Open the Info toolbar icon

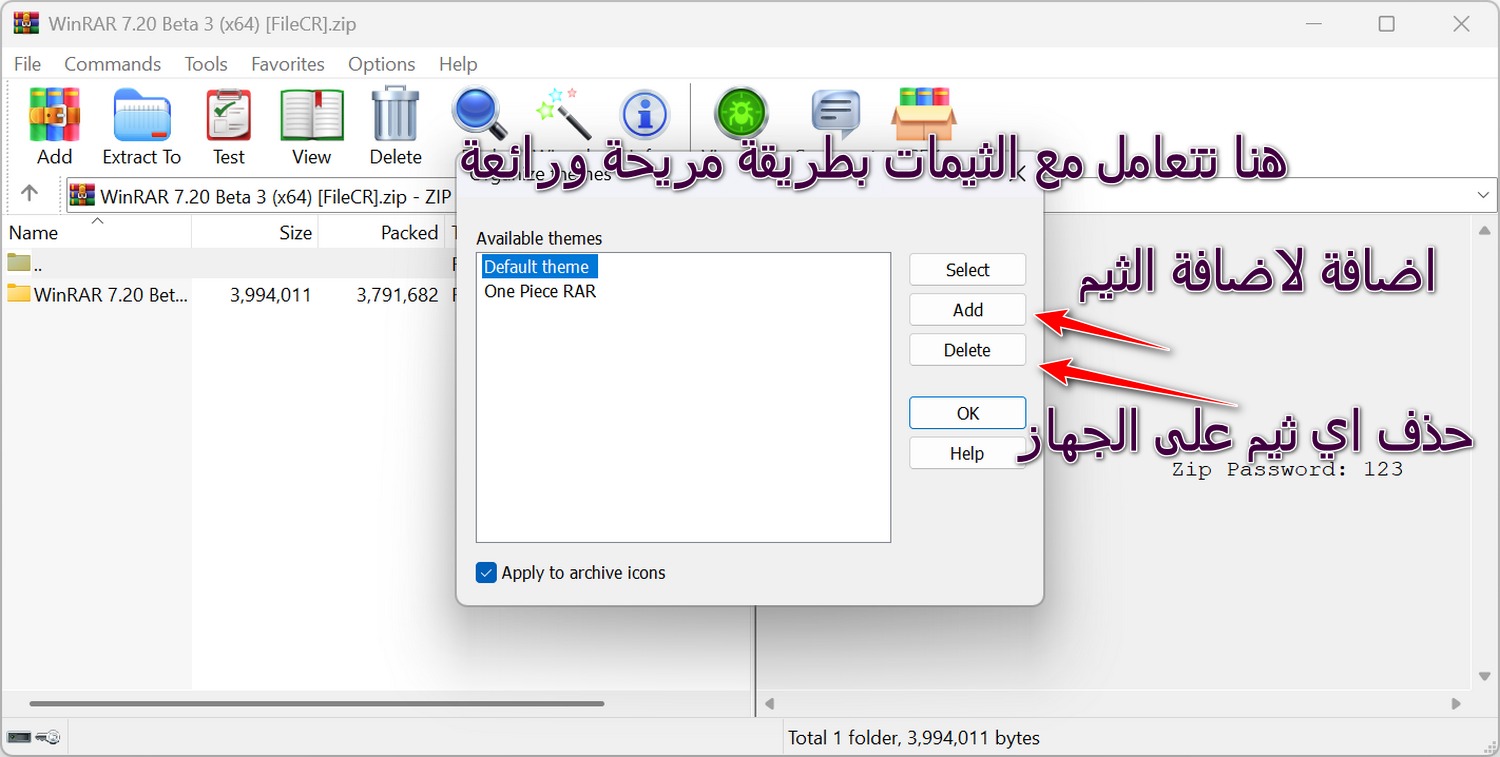tap(644, 115)
